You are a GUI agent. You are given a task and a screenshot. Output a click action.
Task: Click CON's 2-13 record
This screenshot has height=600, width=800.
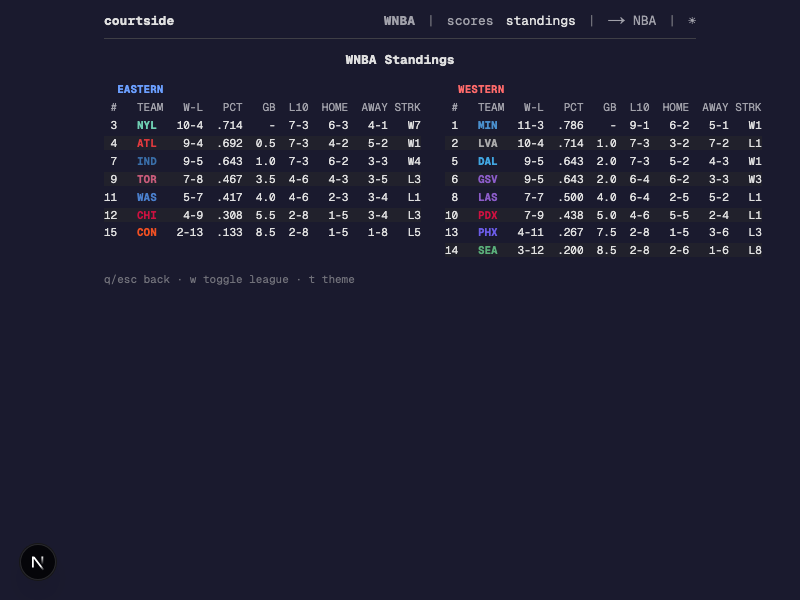tap(190, 232)
